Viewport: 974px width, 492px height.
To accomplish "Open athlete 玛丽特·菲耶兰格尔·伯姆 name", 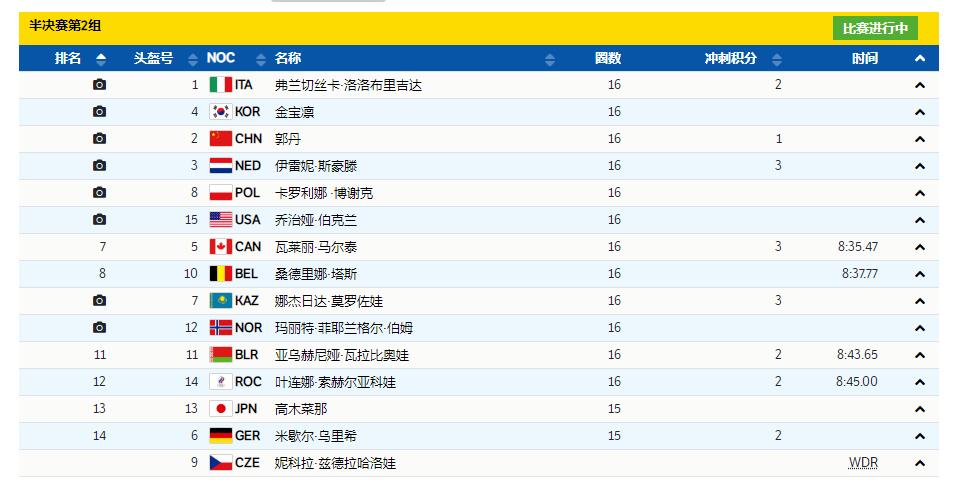I will (344, 328).
